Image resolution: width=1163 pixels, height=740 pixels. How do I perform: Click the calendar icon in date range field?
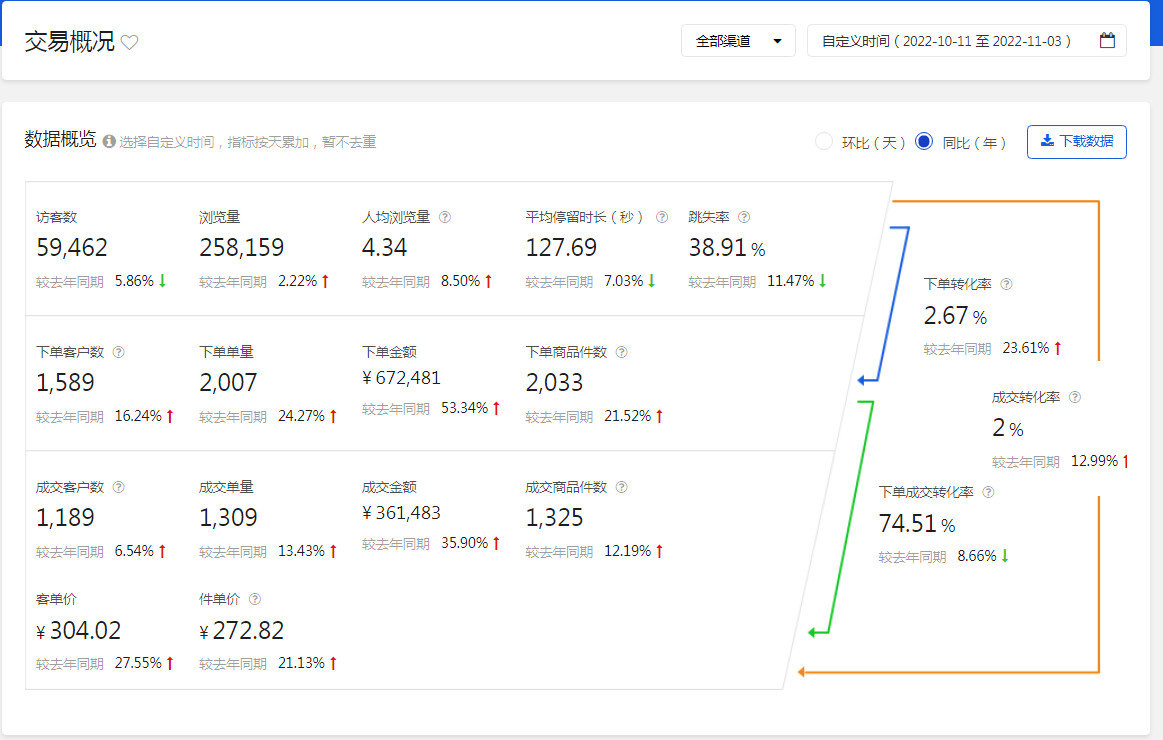pos(1107,41)
